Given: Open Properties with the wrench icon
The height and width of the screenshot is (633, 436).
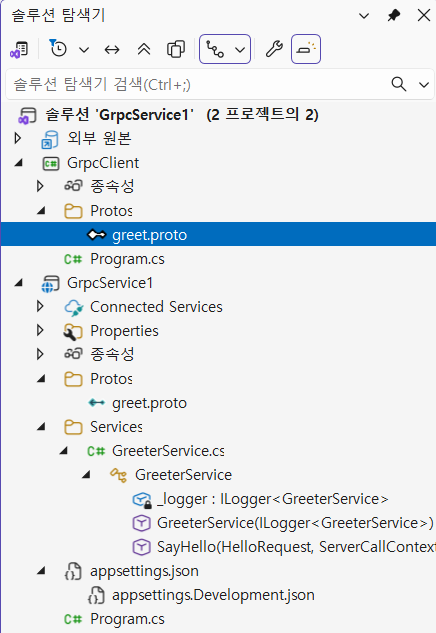Looking at the screenshot, I should click(274, 49).
